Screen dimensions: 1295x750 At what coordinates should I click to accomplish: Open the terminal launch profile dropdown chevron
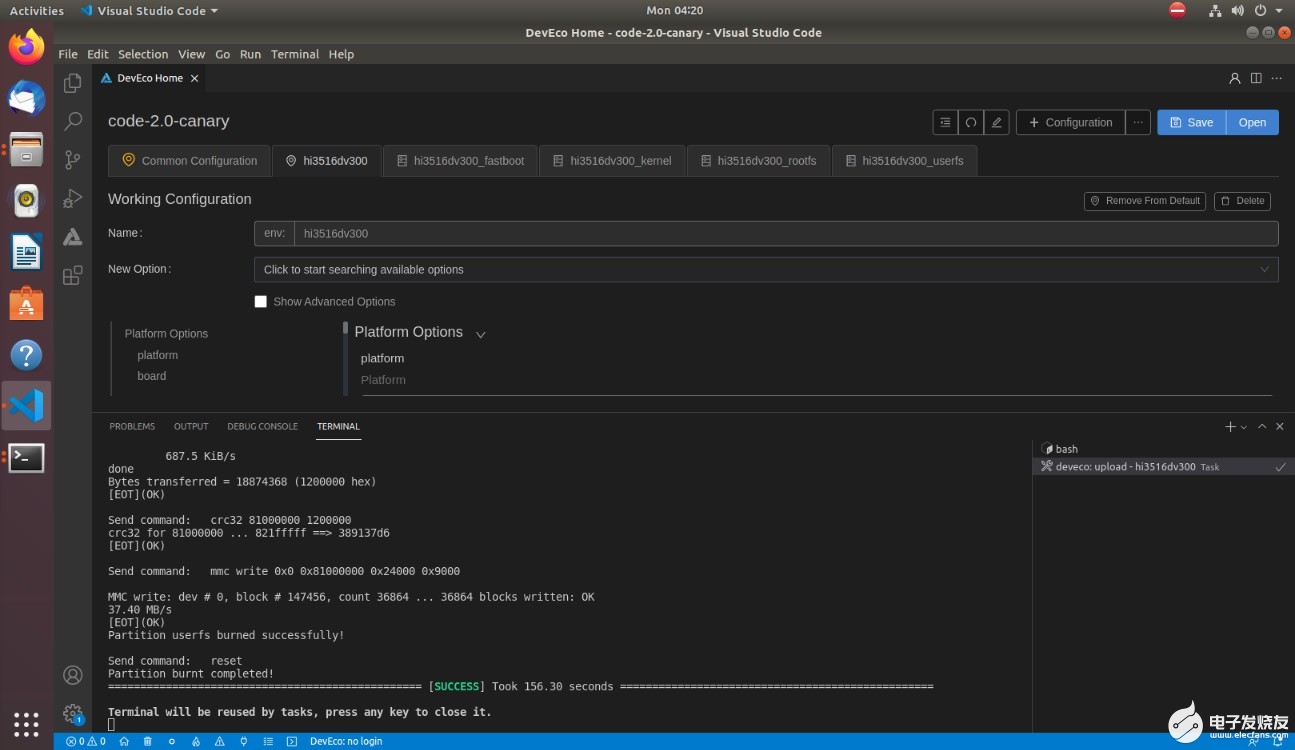click(1244, 427)
